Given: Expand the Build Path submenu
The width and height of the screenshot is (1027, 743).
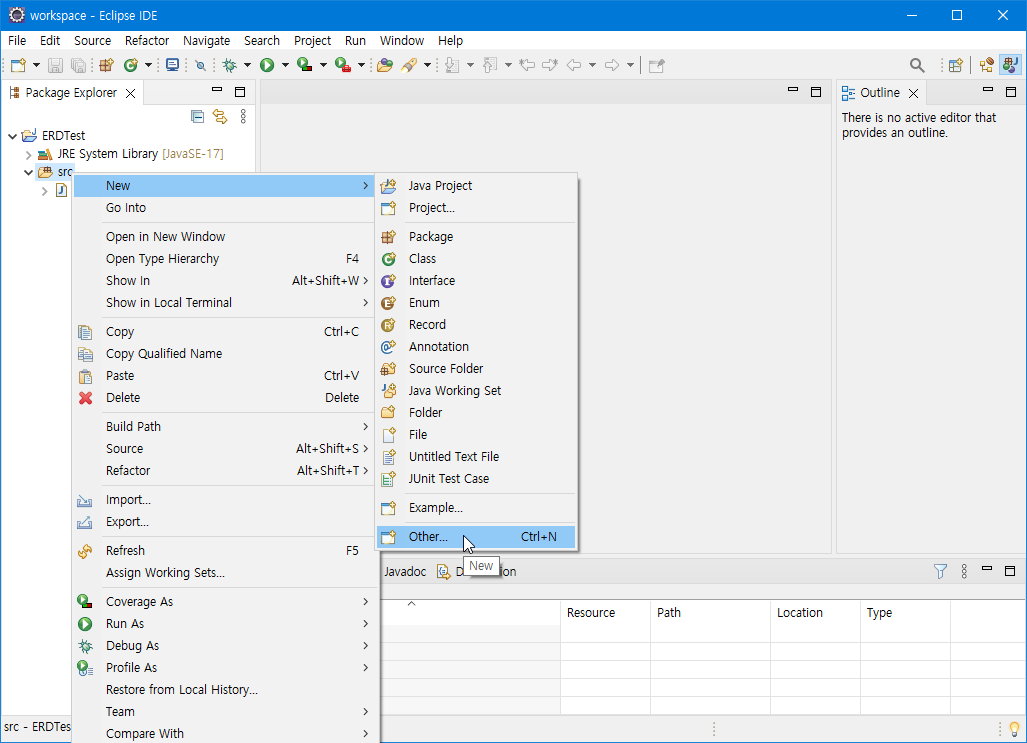Looking at the screenshot, I should pos(223,427).
